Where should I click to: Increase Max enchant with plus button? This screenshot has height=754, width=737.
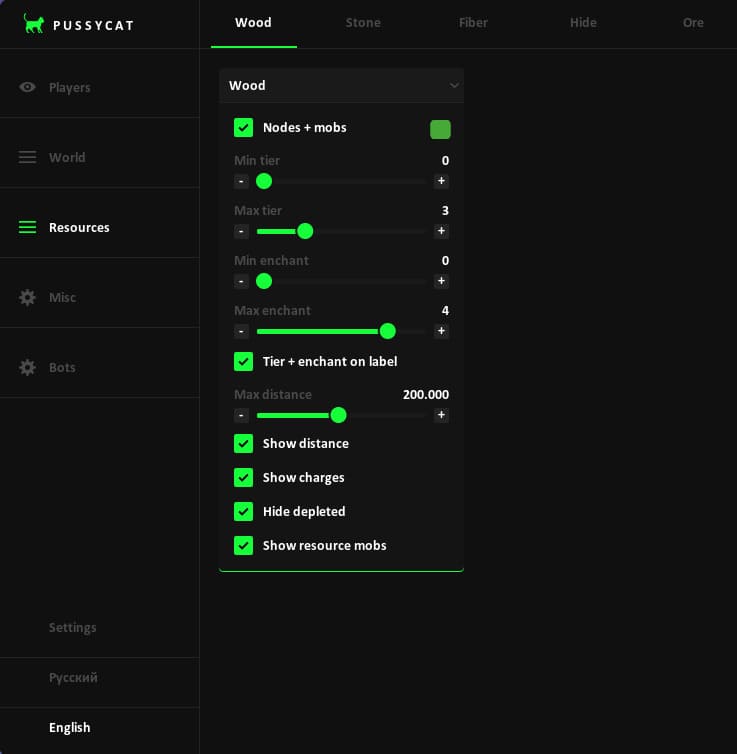click(441, 331)
